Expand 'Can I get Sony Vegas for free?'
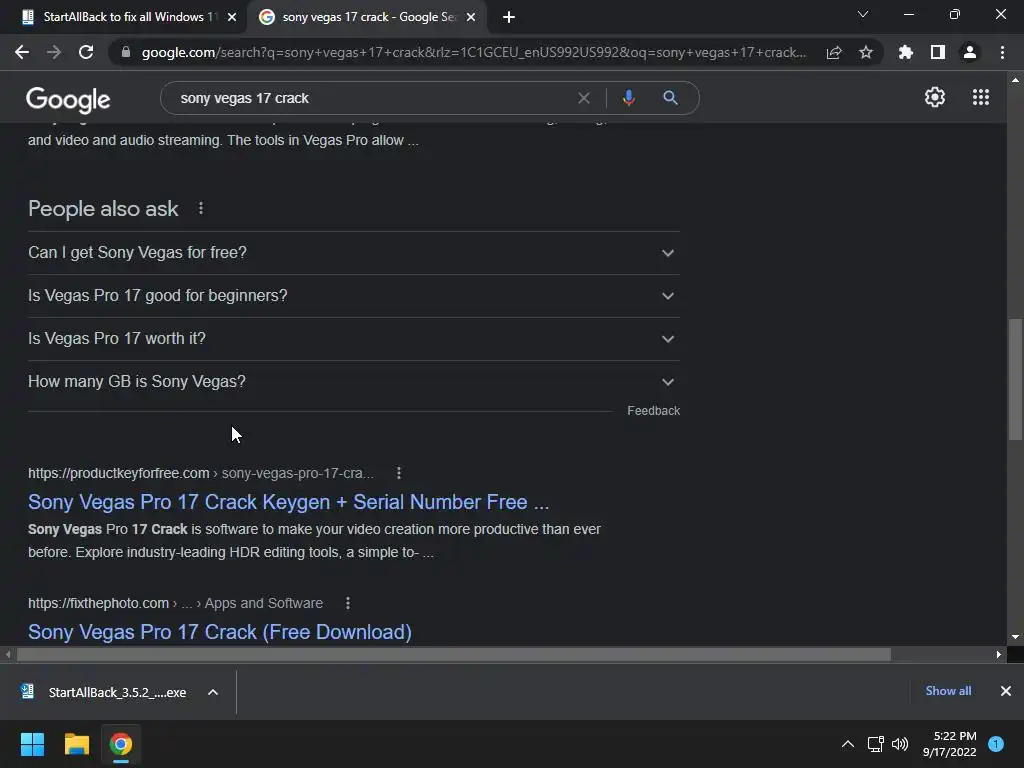 [x=354, y=253]
